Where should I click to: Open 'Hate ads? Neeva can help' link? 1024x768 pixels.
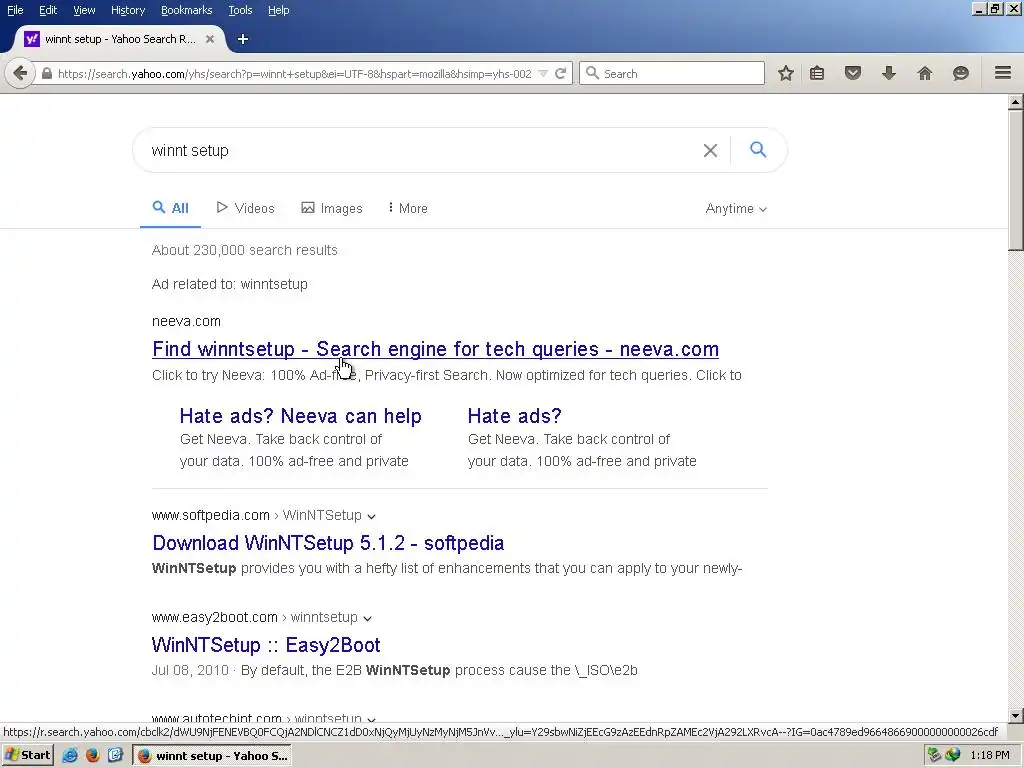(300, 416)
